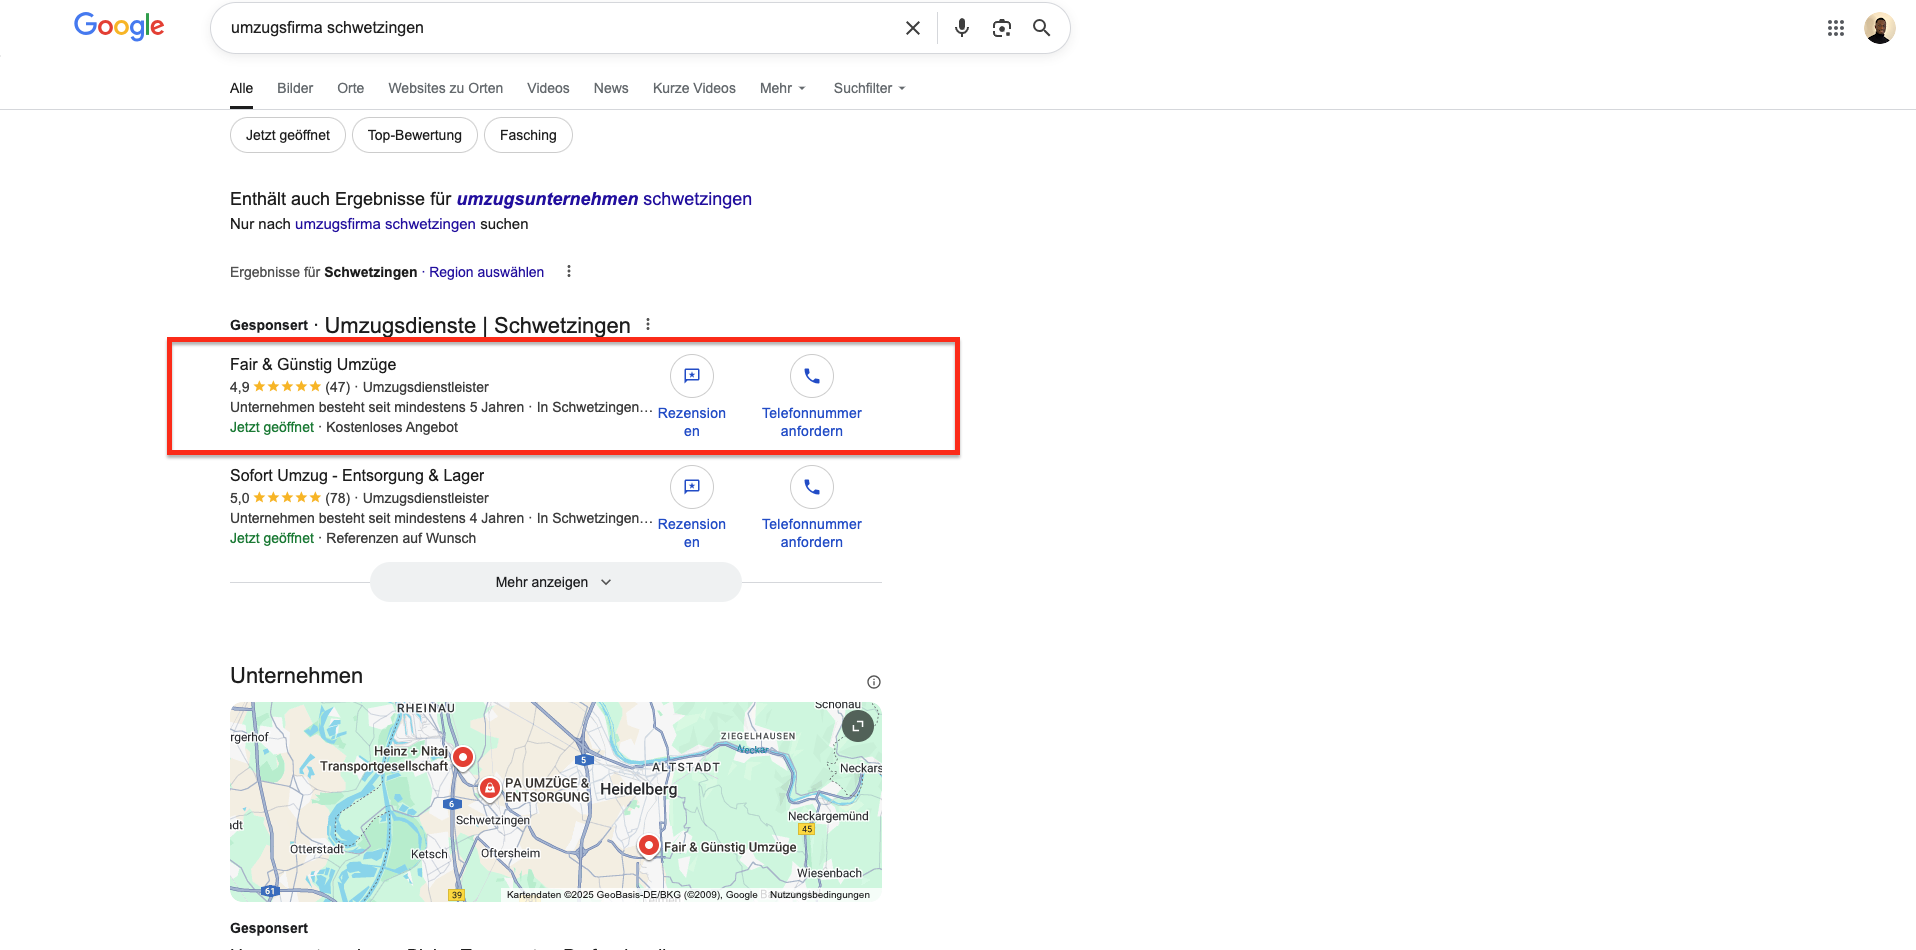Open the Google apps grid
This screenshot has width=1916, height=950.
pos(1836,28)
